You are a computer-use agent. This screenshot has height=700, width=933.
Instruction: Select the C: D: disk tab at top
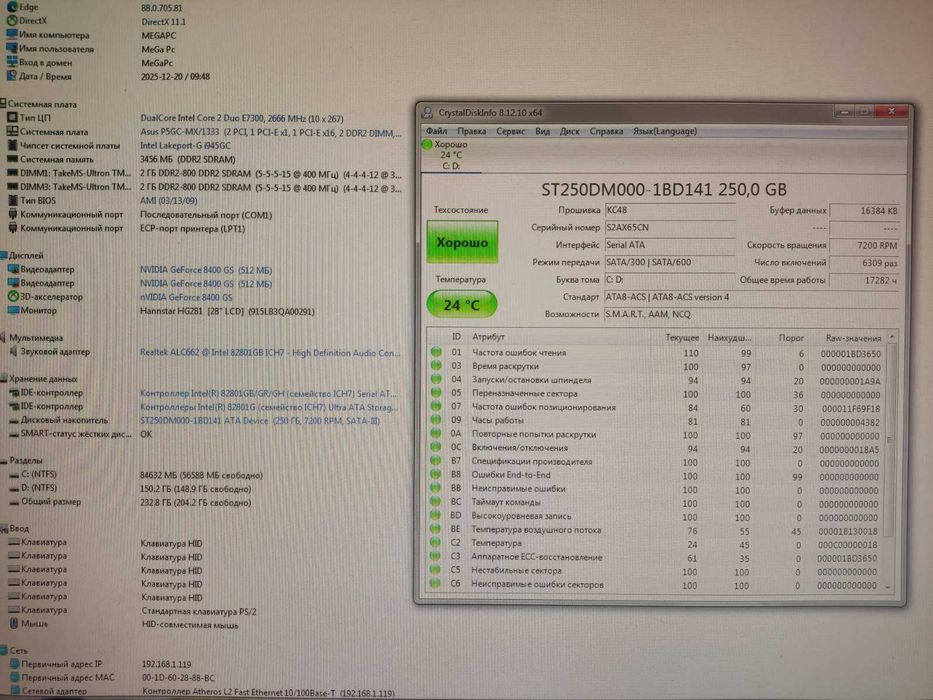click(450, 155)
